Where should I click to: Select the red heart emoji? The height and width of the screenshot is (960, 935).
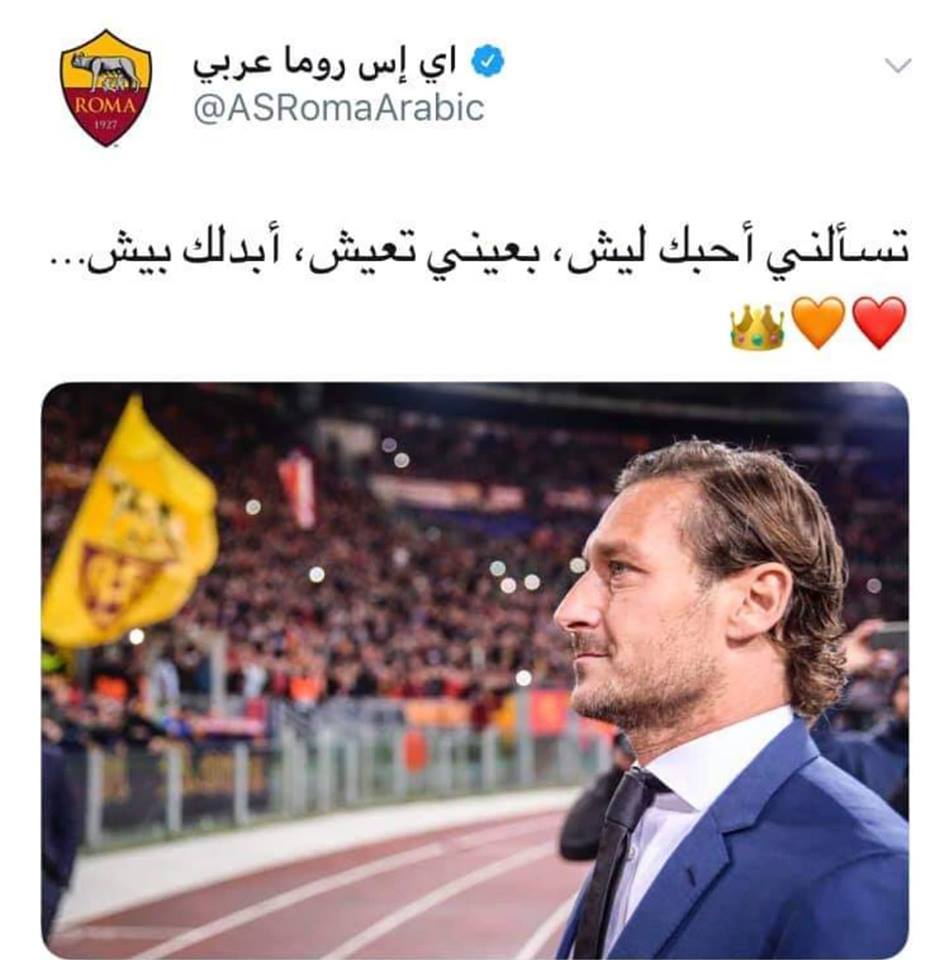point(879,323)
